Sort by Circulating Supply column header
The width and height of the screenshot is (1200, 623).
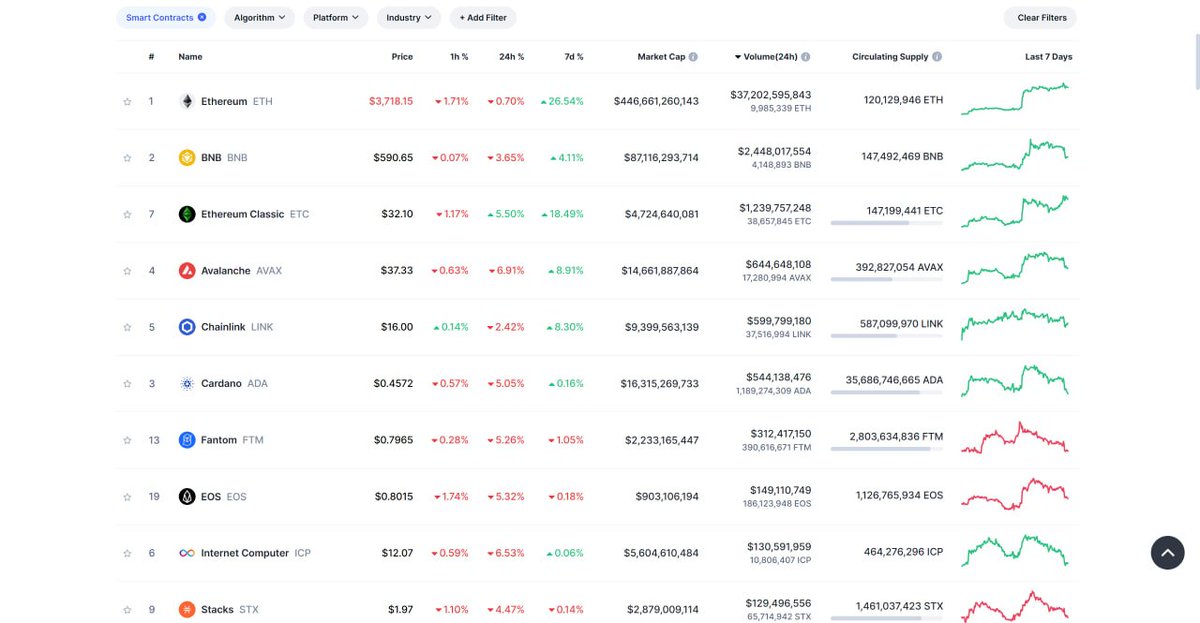(x=890, y=57)
